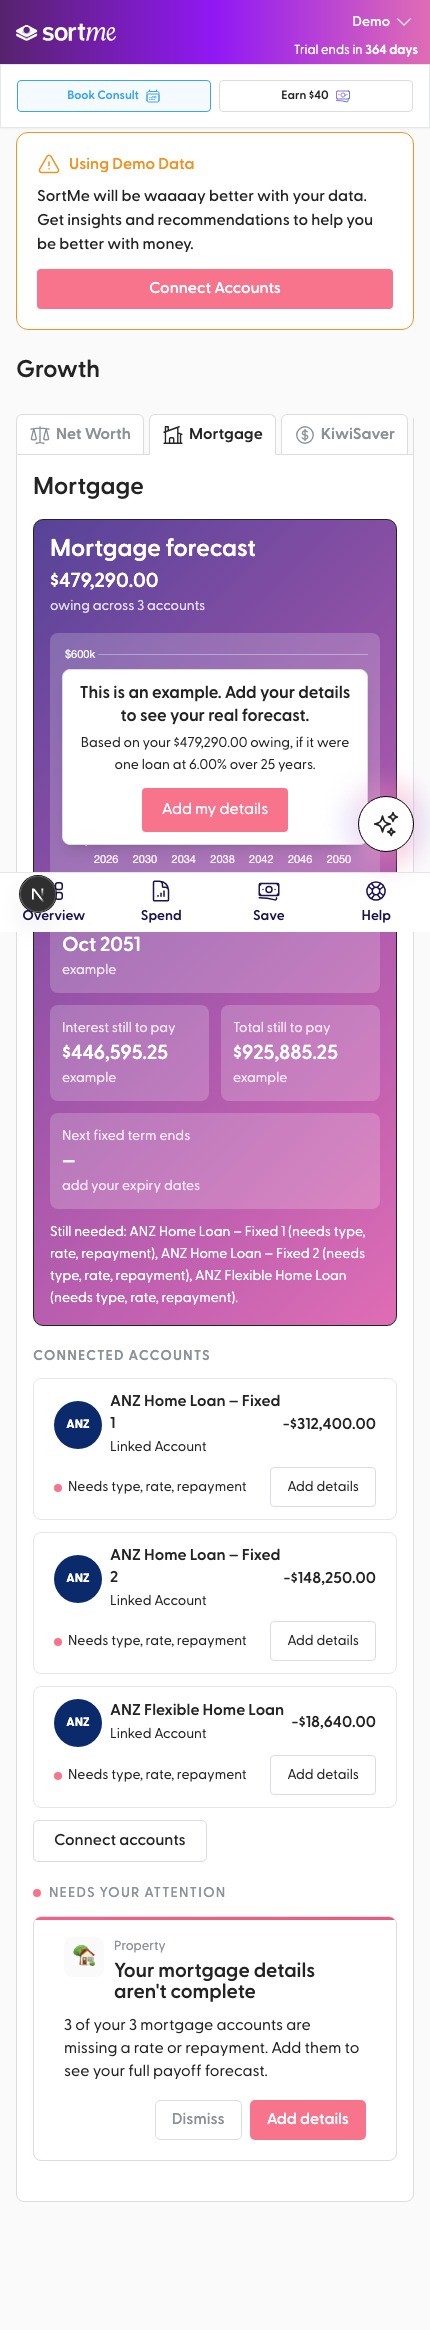Switch to the Net Worth tab
The width and height of the screenshot is (430, 2330).
pyautogui.click(x=81, y=434)
